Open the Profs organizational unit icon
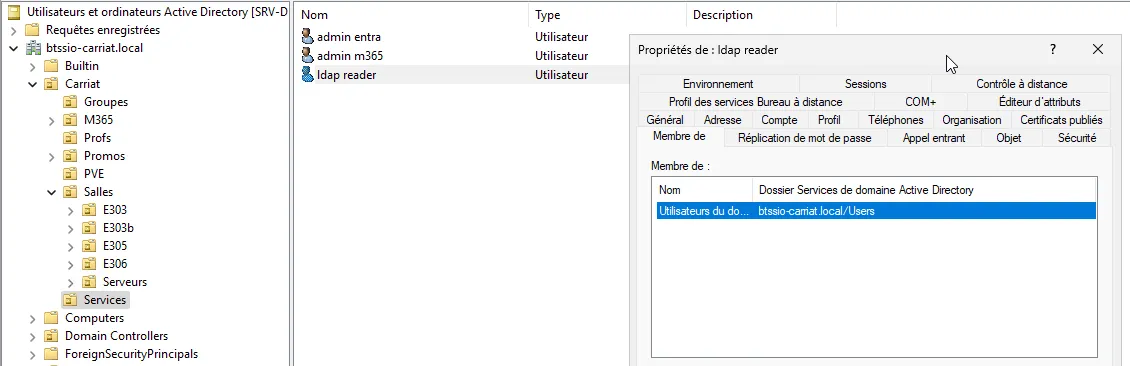Viewport: 1130px width, 366px height. click(70, 138)
